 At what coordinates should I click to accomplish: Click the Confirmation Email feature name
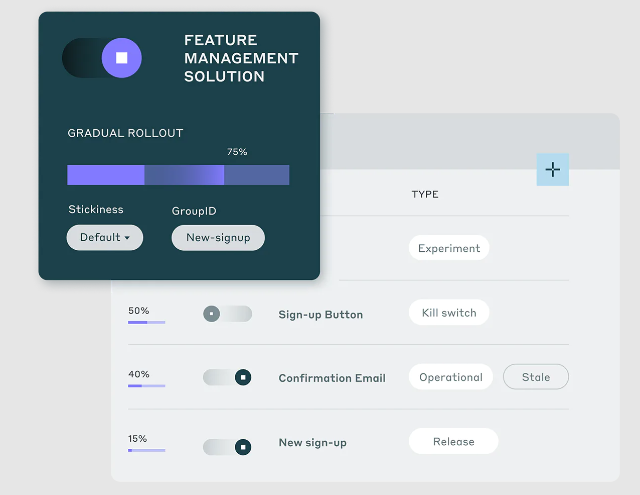click(332, 378)
